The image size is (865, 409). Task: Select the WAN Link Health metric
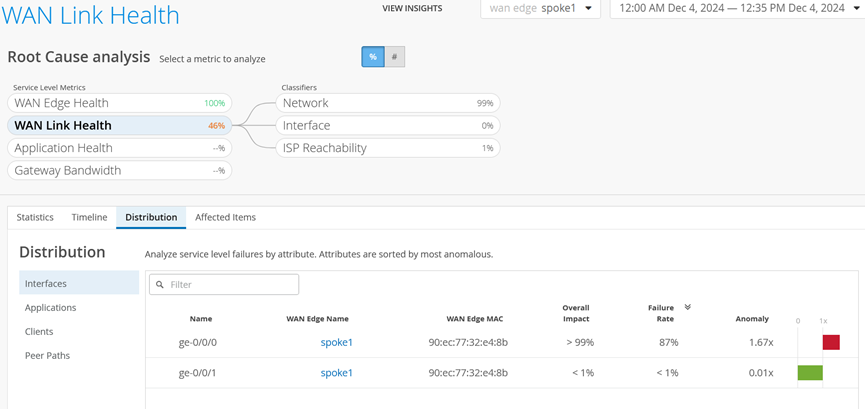(x=119, y=126)
